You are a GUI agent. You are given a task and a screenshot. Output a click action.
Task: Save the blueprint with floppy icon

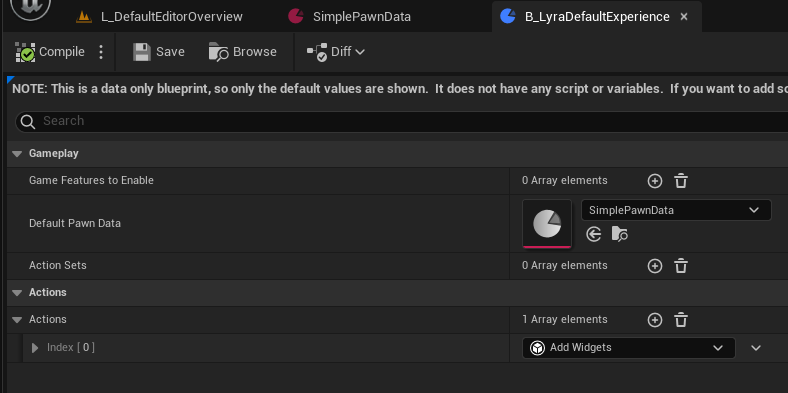tap(142, 52)
